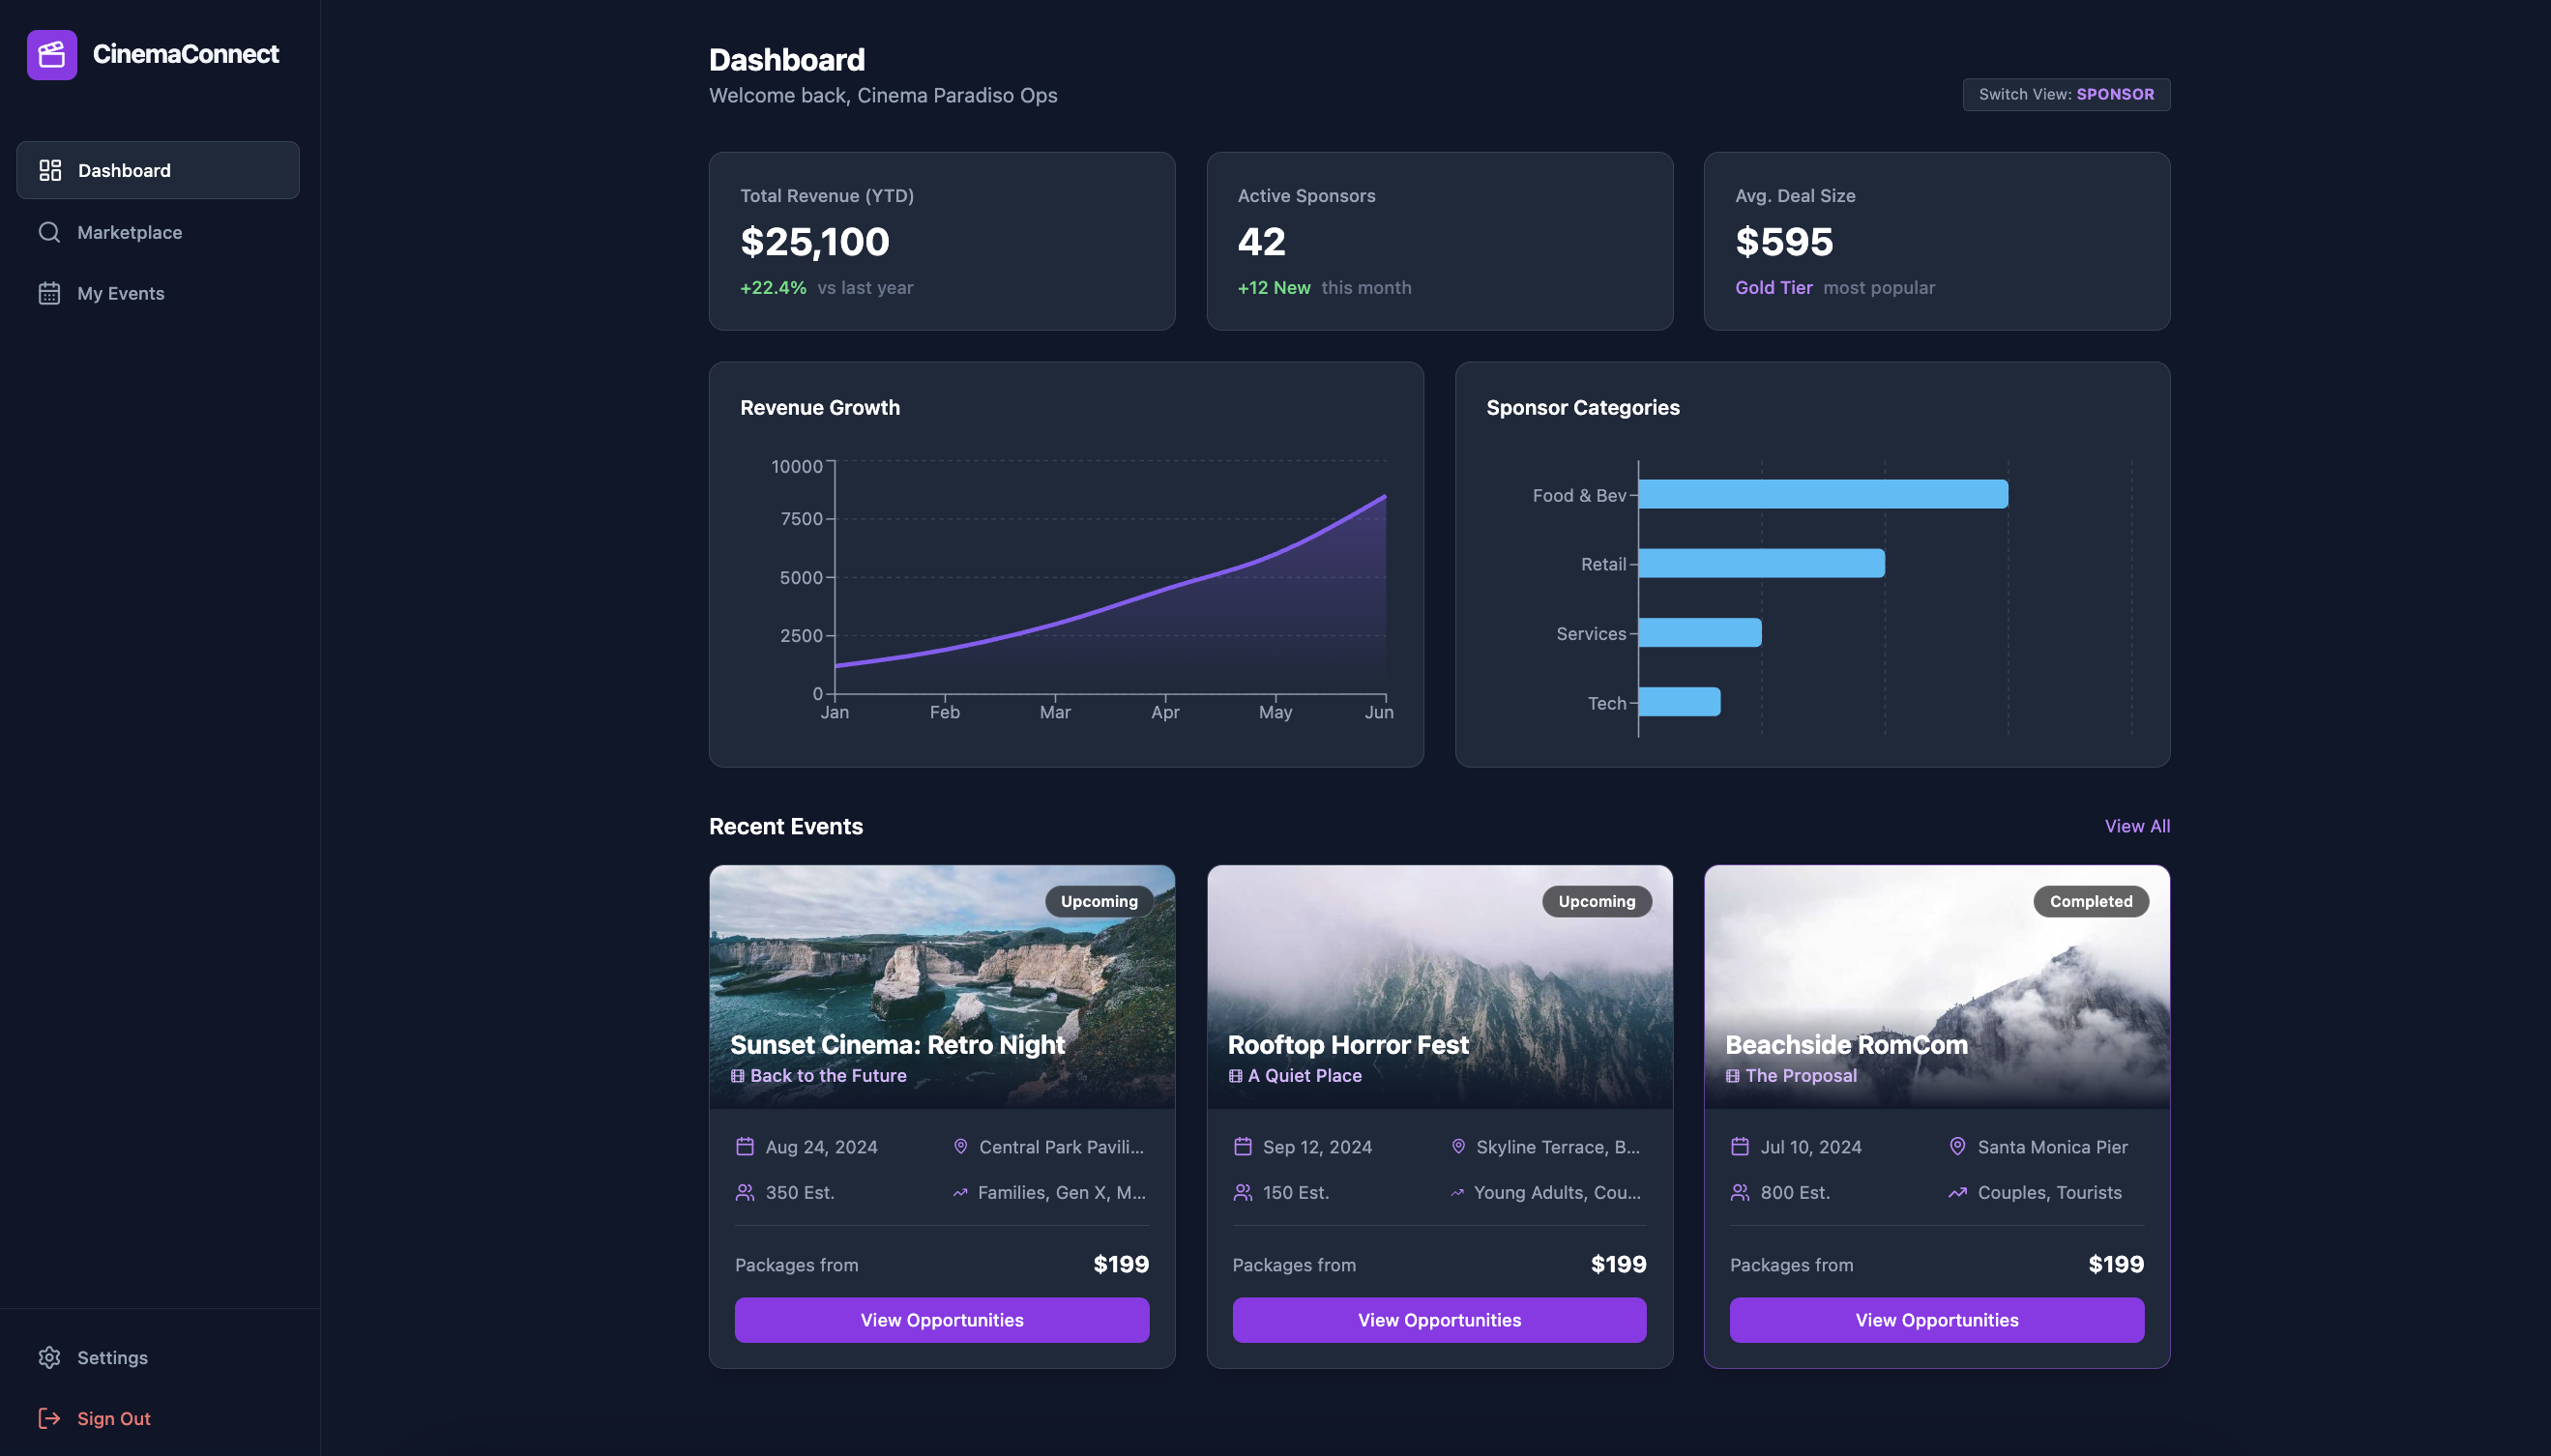Click the Food & Bev bar in chart
The height and width of the screenshot is (1456, 2551).
point(1822,494)
